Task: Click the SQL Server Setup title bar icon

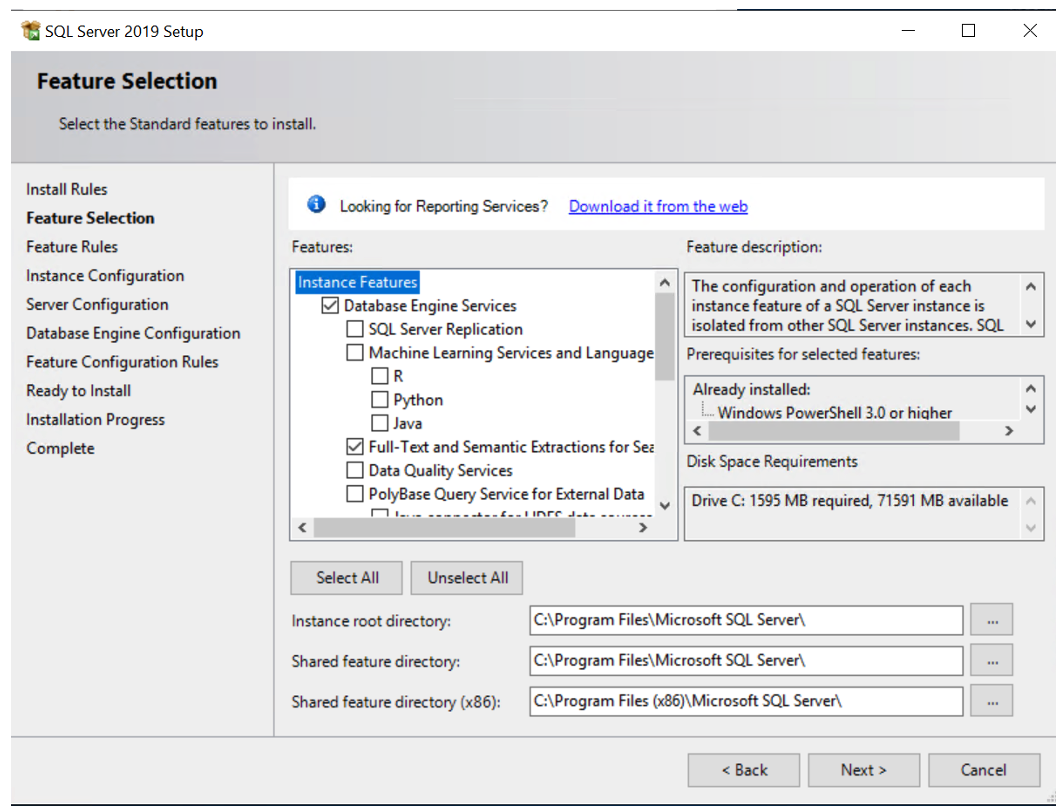Action: tap(31, 31)
